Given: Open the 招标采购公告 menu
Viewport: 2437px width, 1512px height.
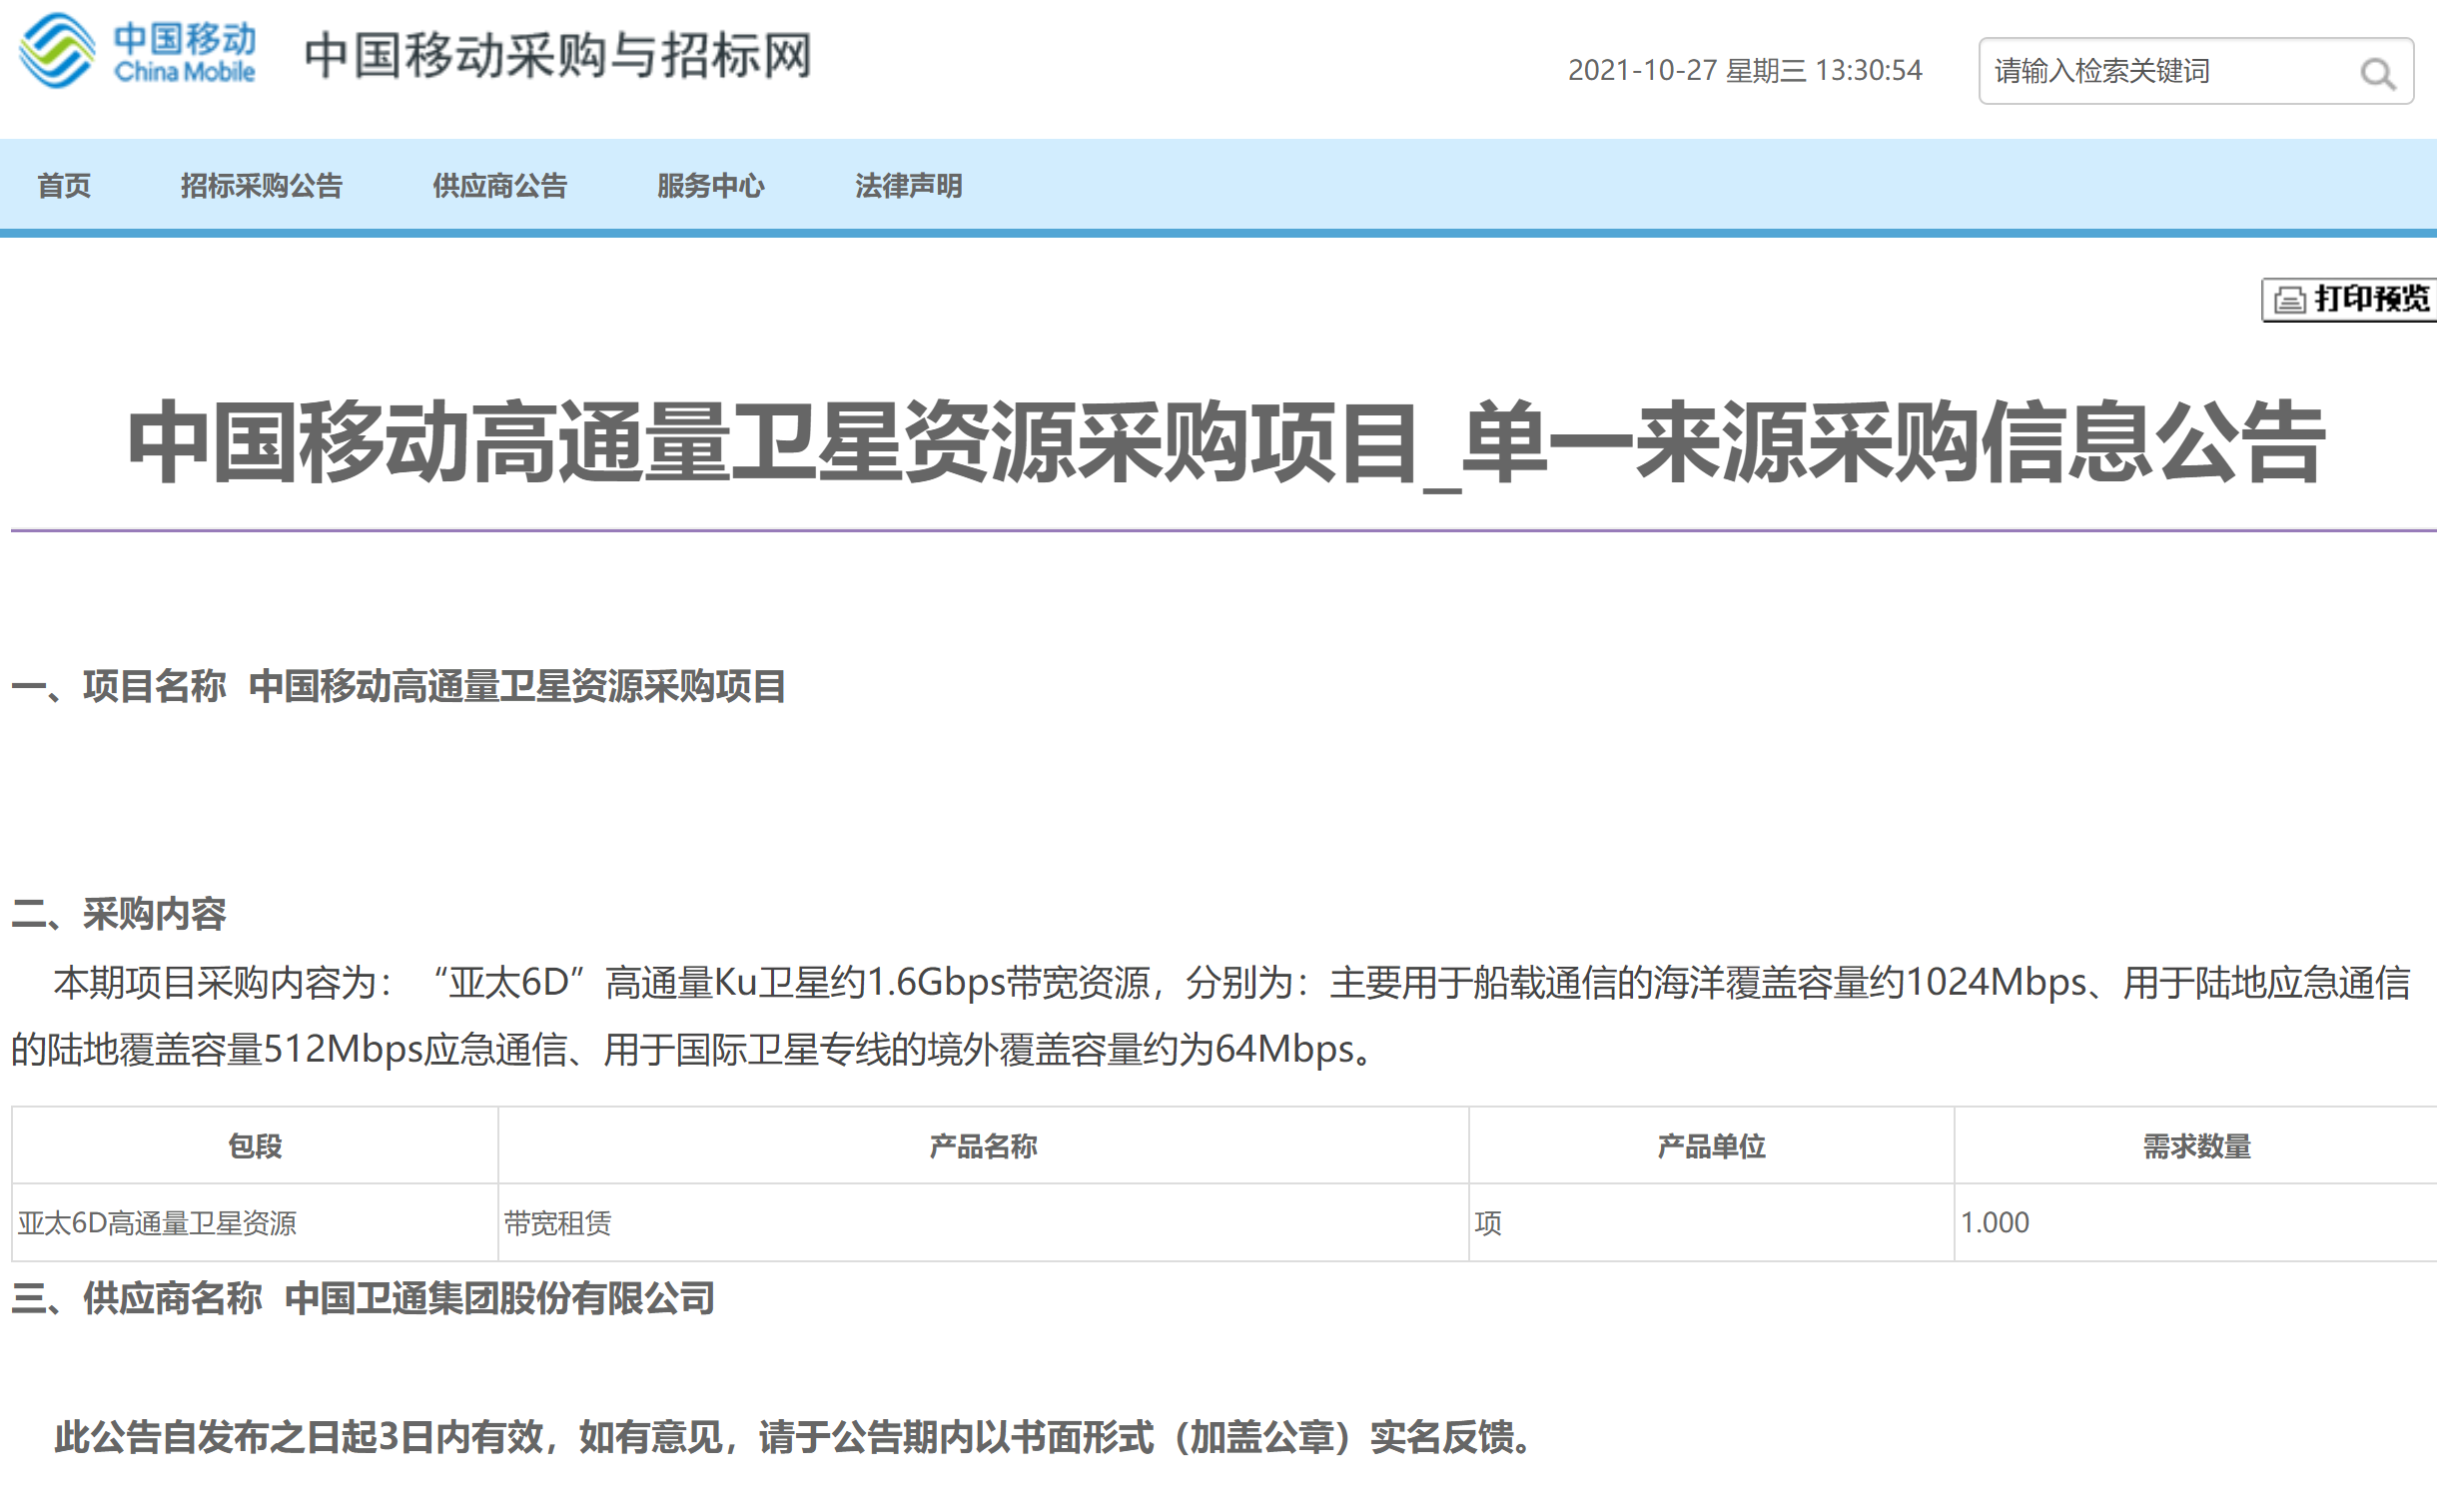Looking at the screenshot, I should [x=261, y=186].
